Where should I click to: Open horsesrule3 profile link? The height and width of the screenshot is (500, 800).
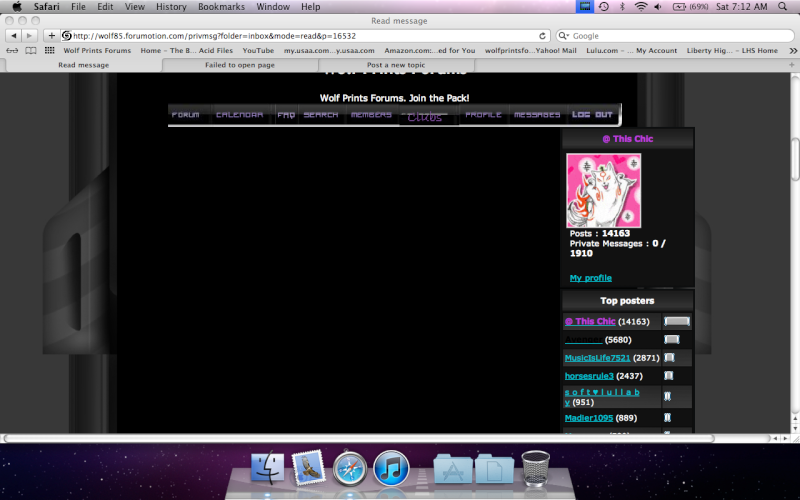tap(589, 376)
